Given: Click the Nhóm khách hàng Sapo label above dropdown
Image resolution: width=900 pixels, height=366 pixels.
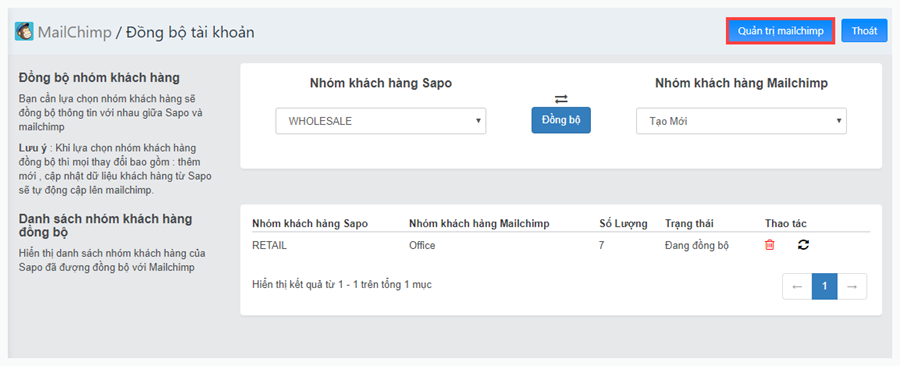Looking at the screenshot, I should 381,83.
